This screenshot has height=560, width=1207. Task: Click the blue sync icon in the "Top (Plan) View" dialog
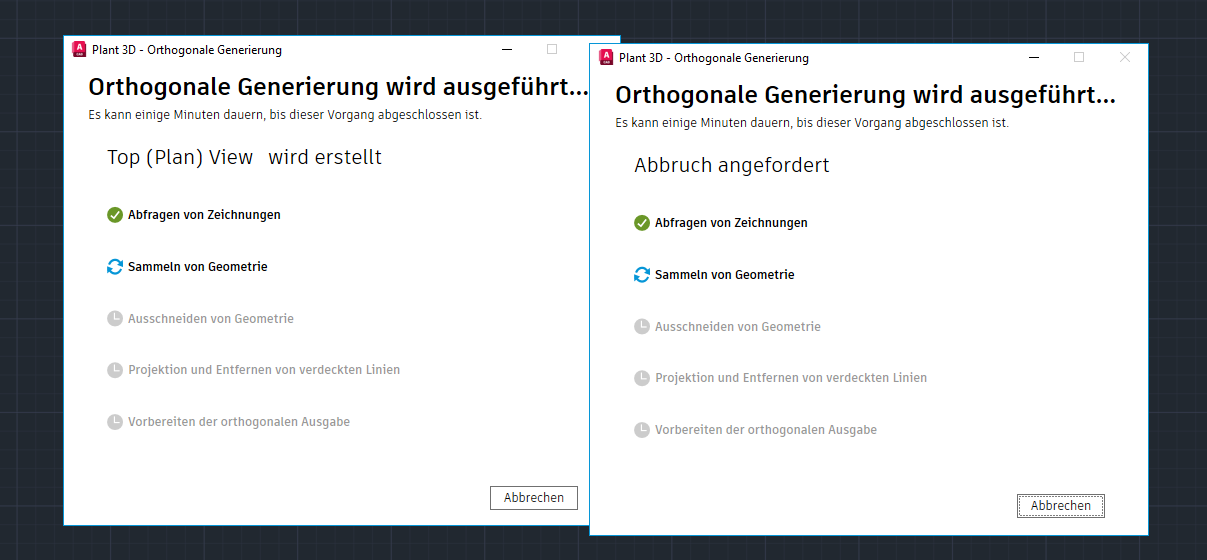click(x=115, y=267)
